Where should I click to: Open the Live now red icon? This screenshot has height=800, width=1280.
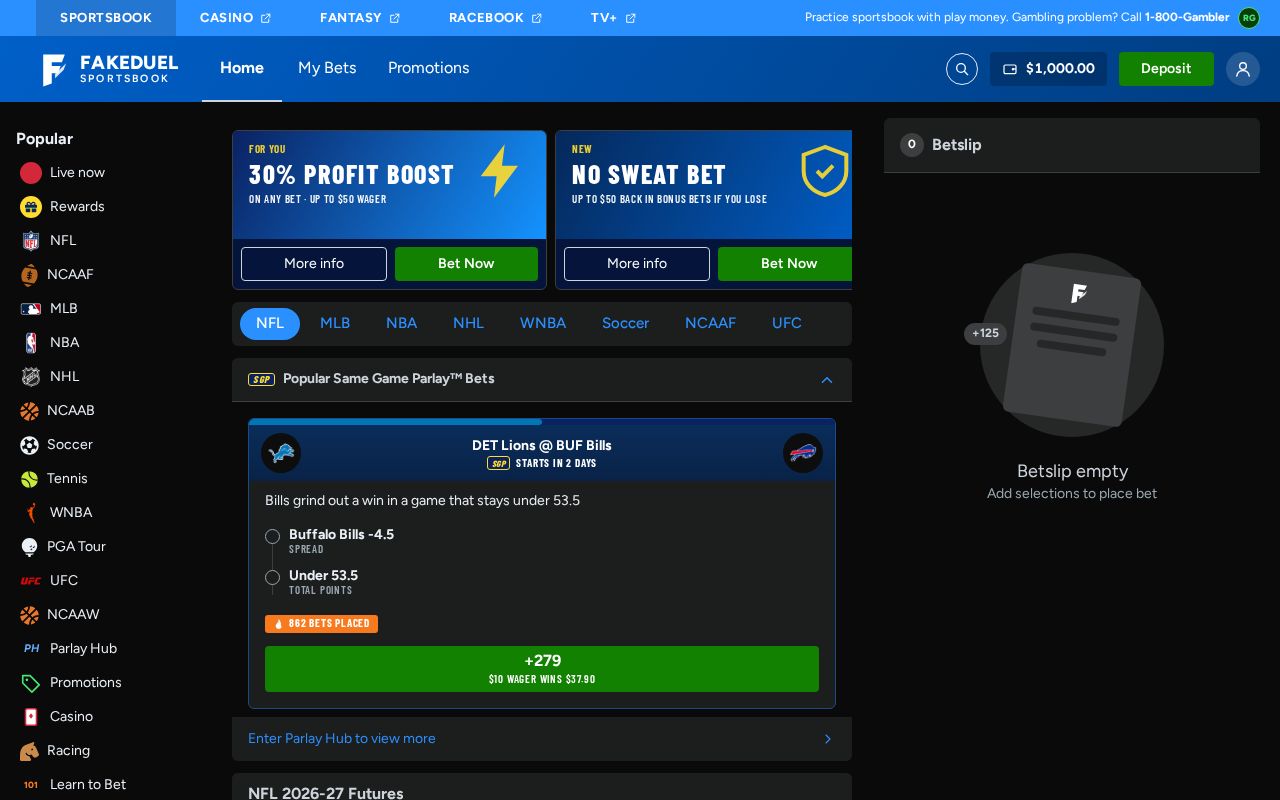pos(31,173)
